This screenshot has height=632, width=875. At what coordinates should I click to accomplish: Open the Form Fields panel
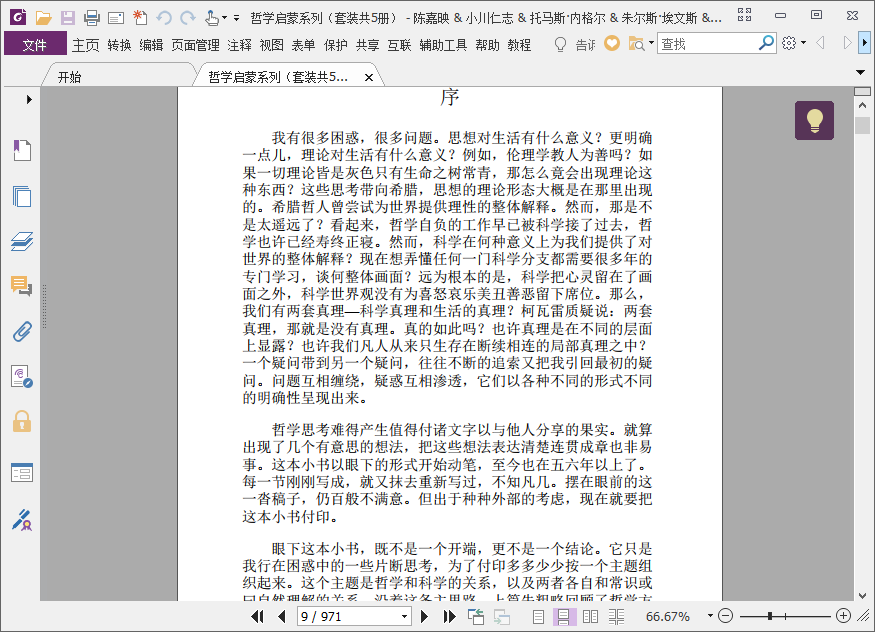tap(22, 472)
